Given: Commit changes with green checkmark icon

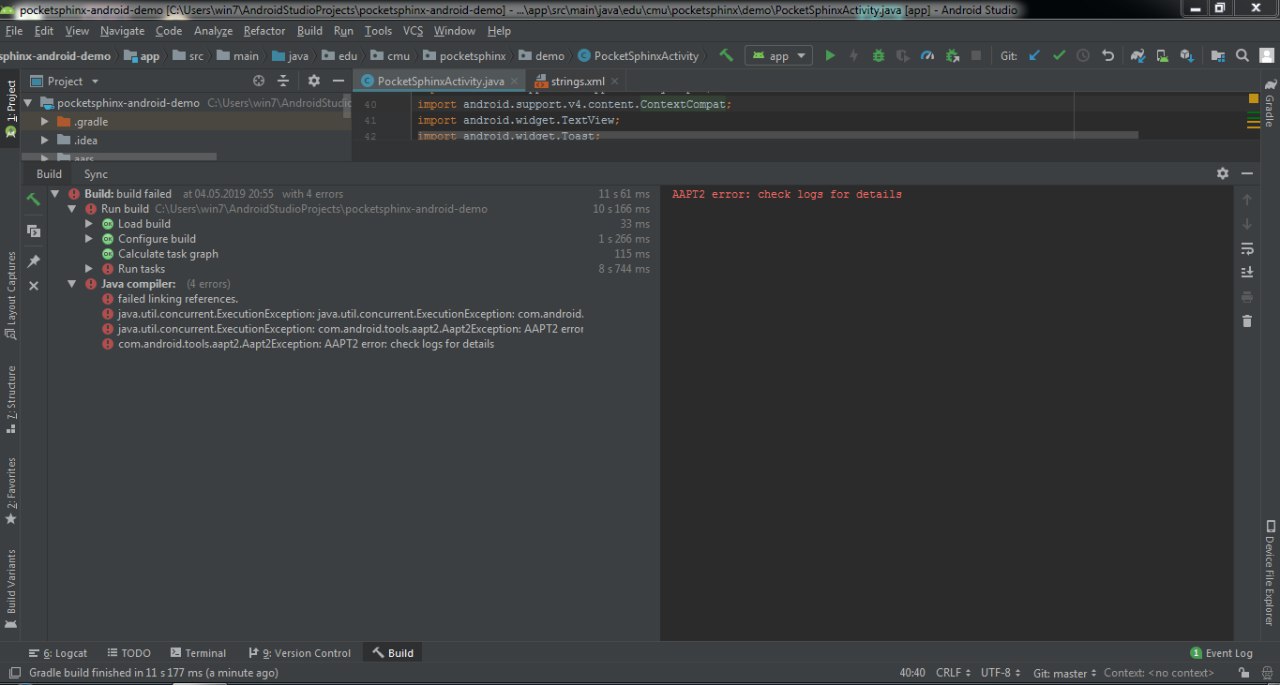Looking at the screenshot, I should [x=1059, y=56].
